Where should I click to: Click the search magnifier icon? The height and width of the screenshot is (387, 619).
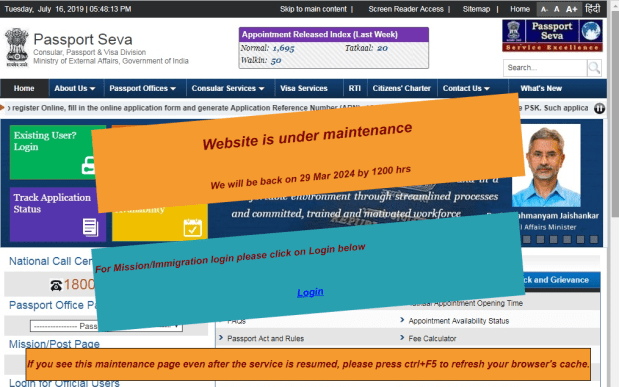click(x=594, y=68)
